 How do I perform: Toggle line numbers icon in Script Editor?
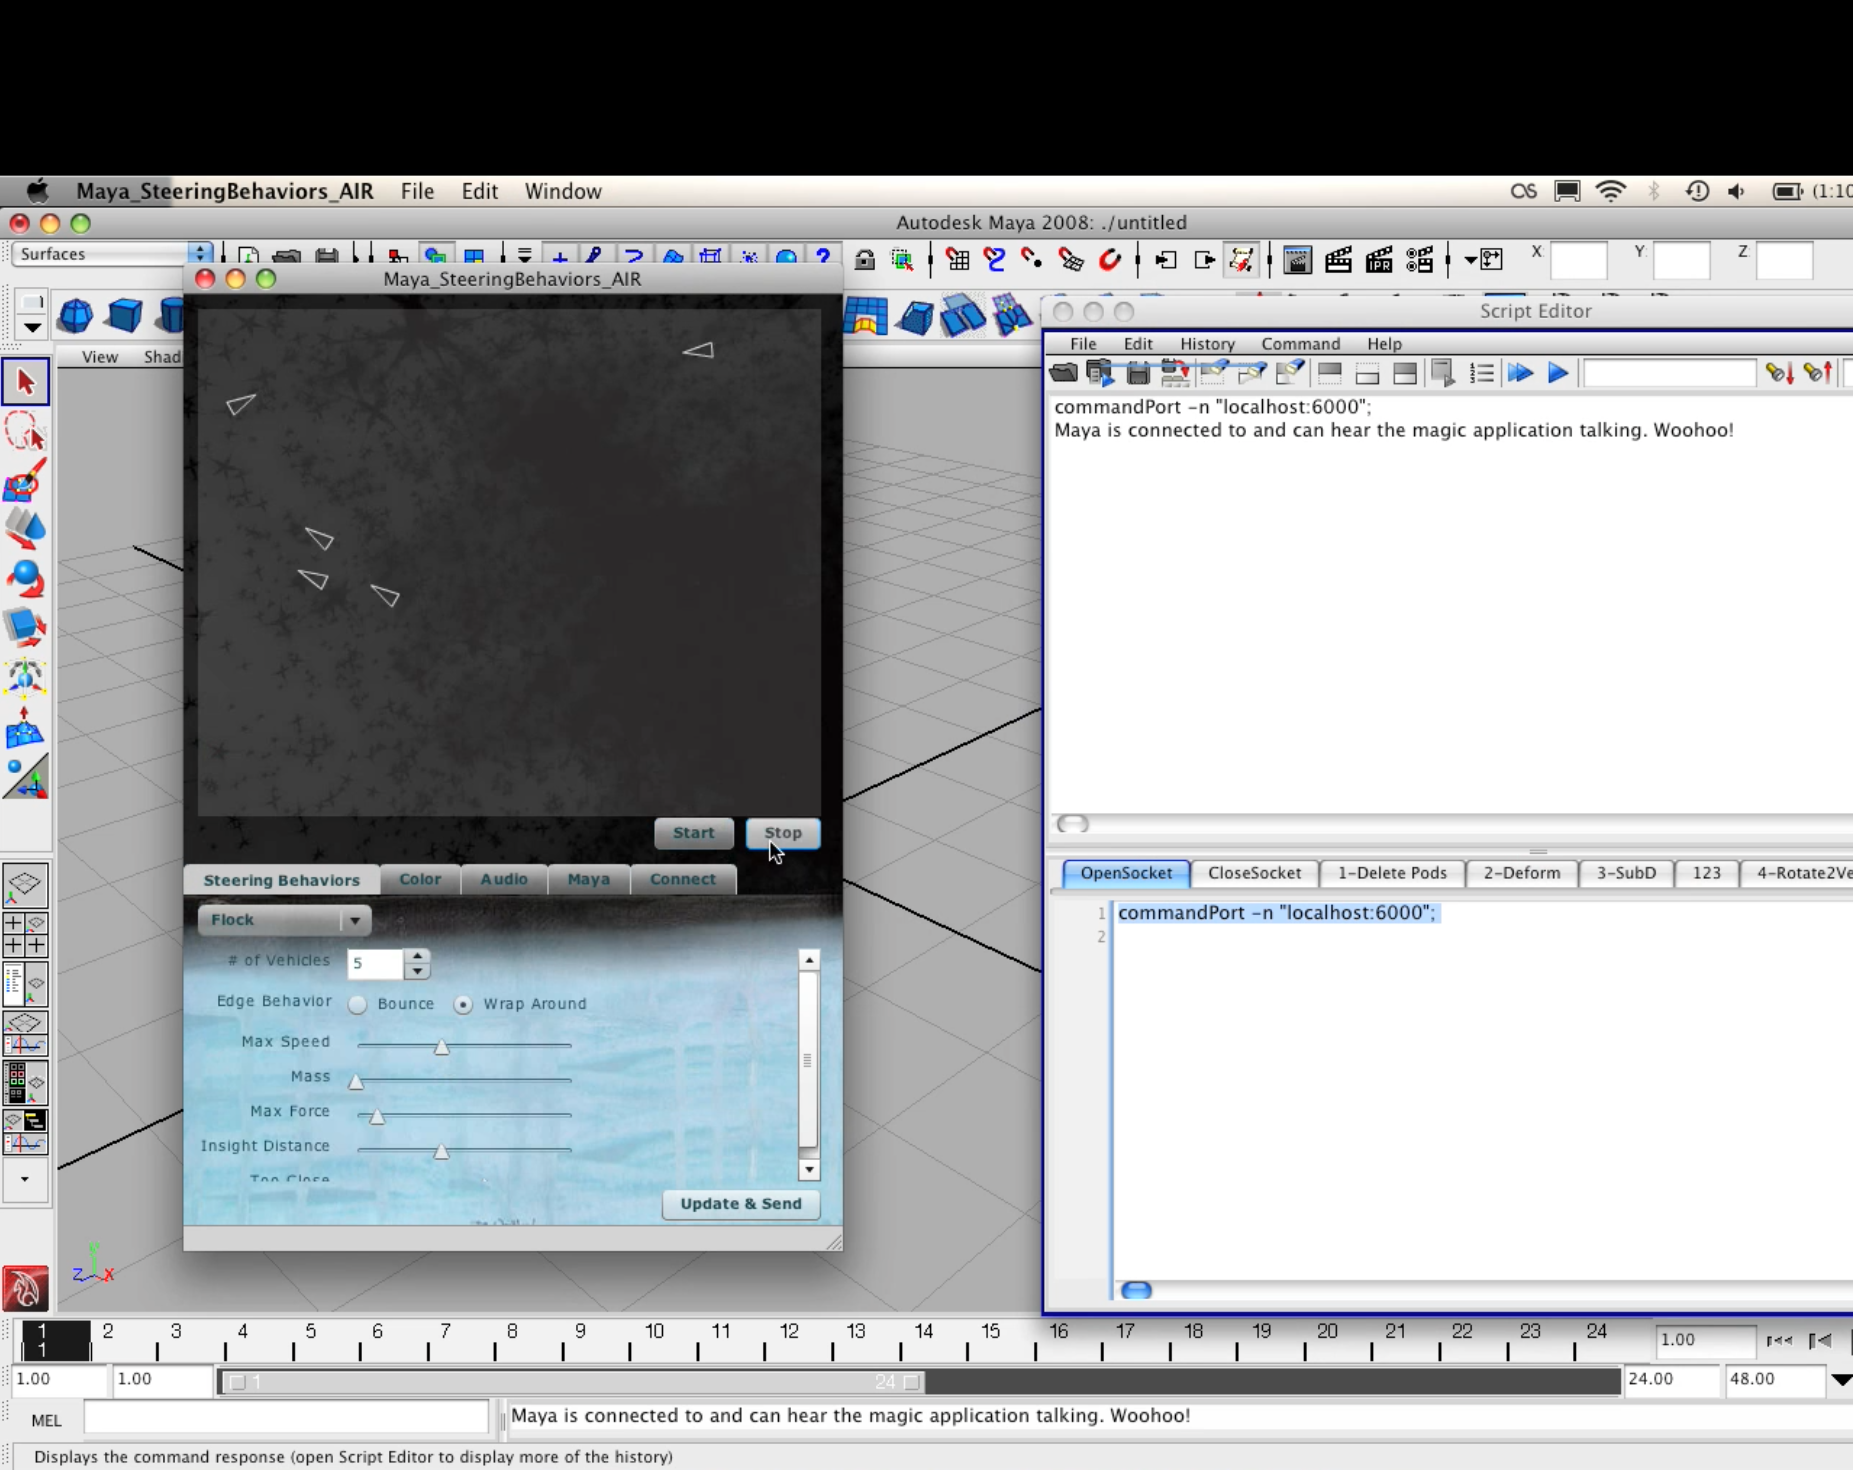(1481, 373)
